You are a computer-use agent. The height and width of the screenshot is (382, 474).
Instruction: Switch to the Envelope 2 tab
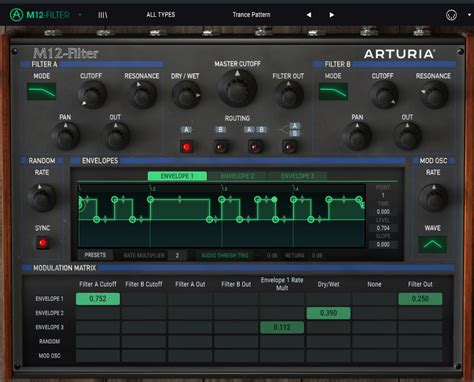click(237, 176)
